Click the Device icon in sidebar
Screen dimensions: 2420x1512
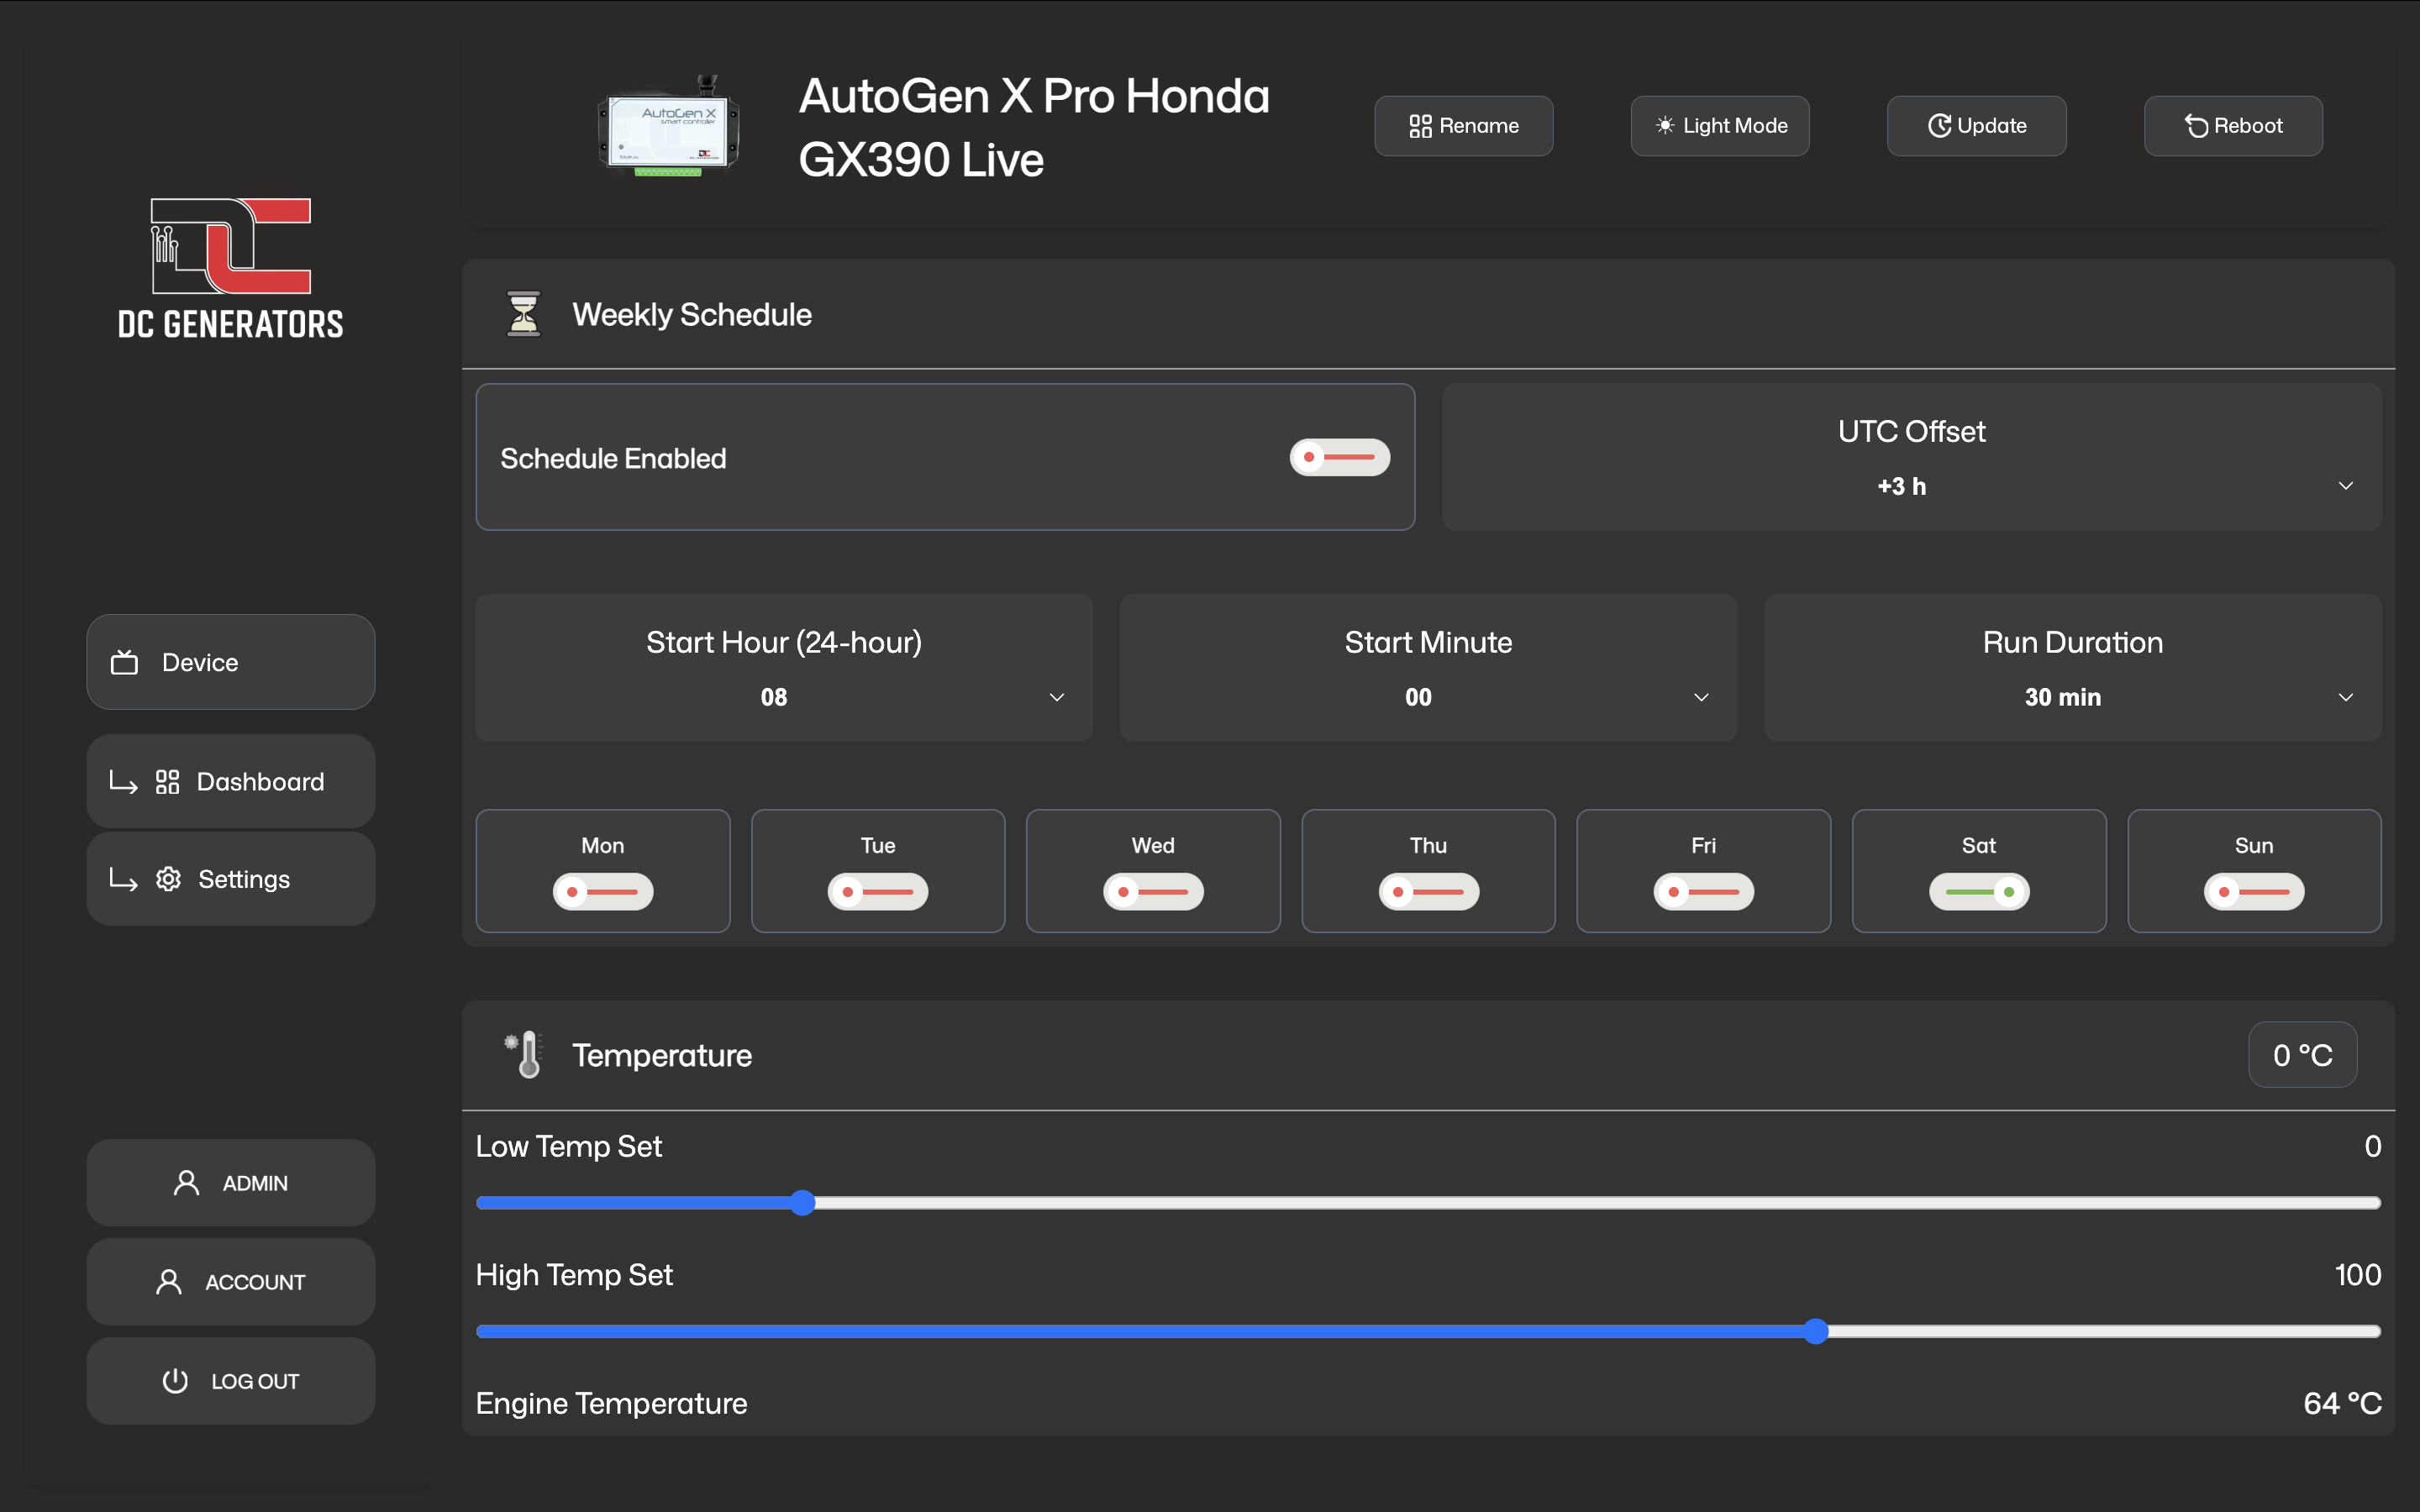pos(124,662)
